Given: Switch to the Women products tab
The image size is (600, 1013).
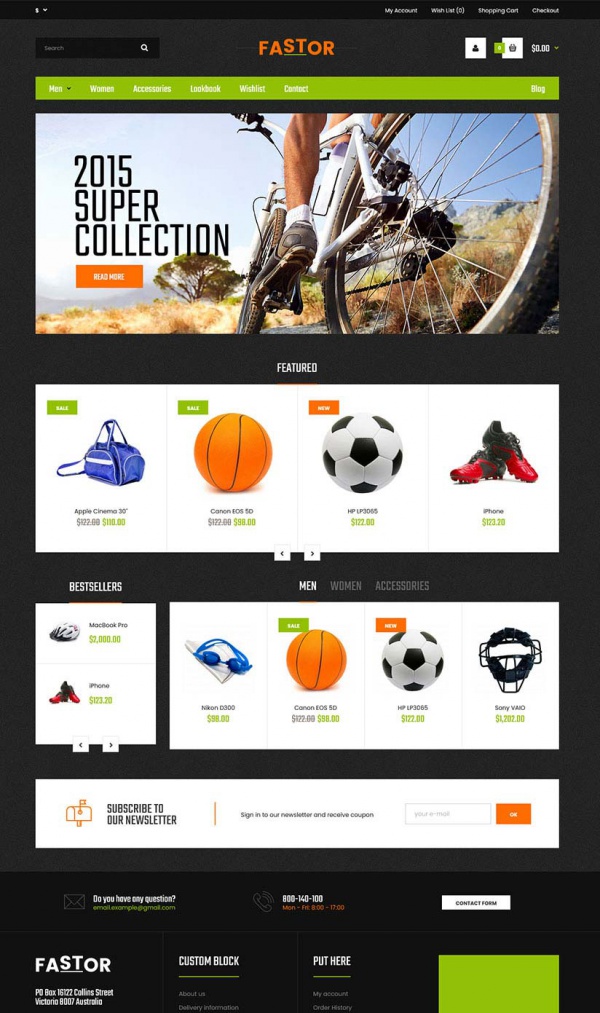Looking at the screenshot, I should tap(346, 586).
